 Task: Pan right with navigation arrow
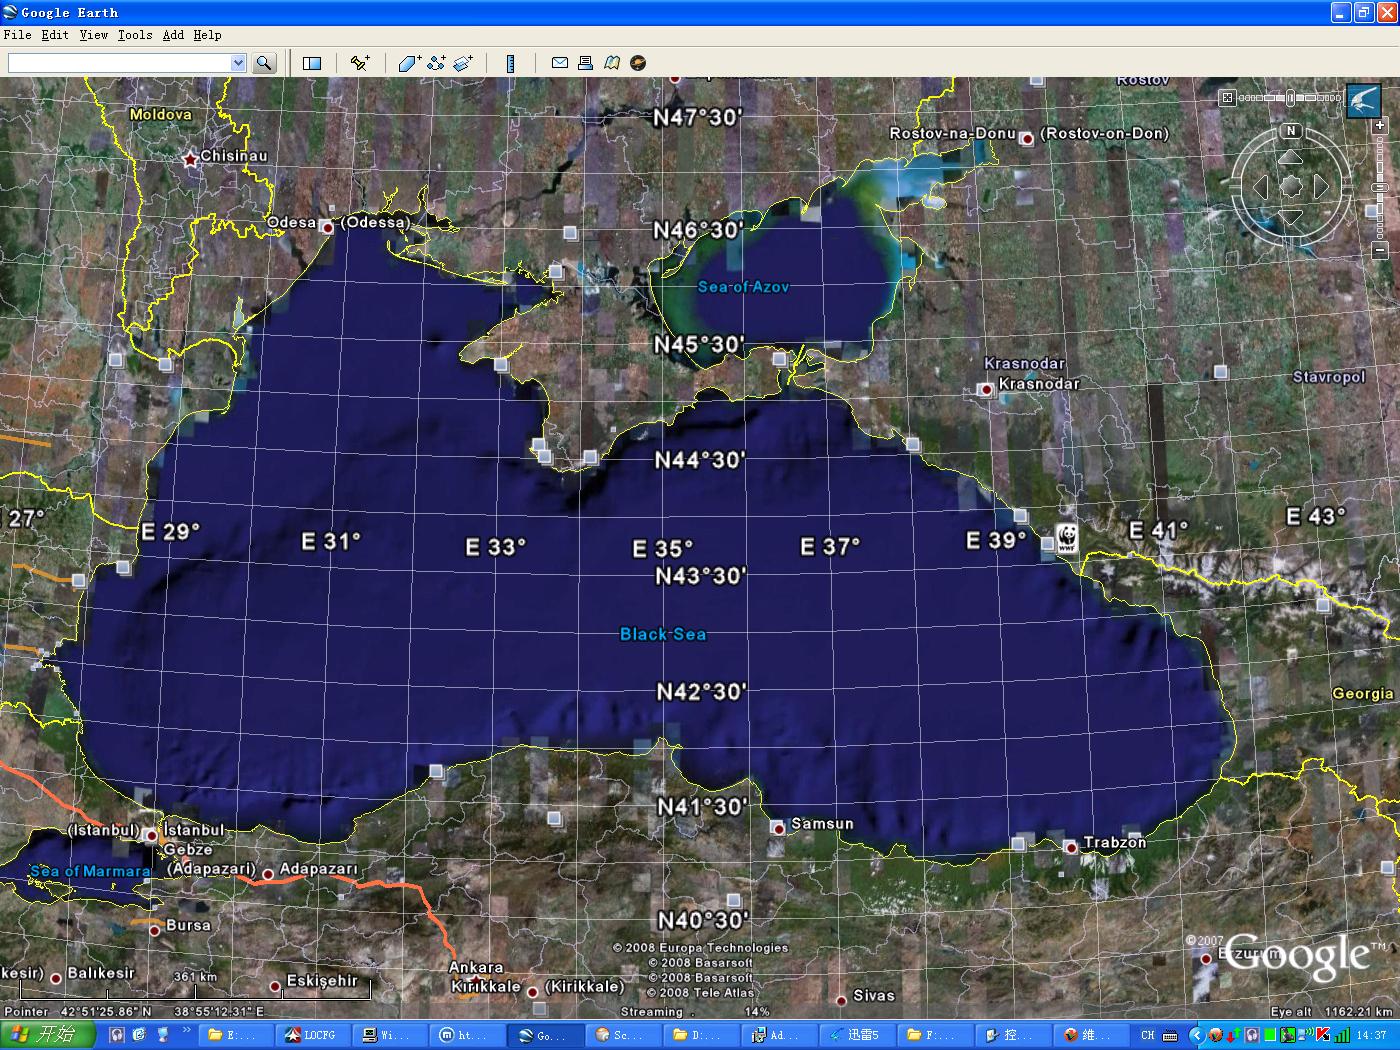[x=1321, y=186]
